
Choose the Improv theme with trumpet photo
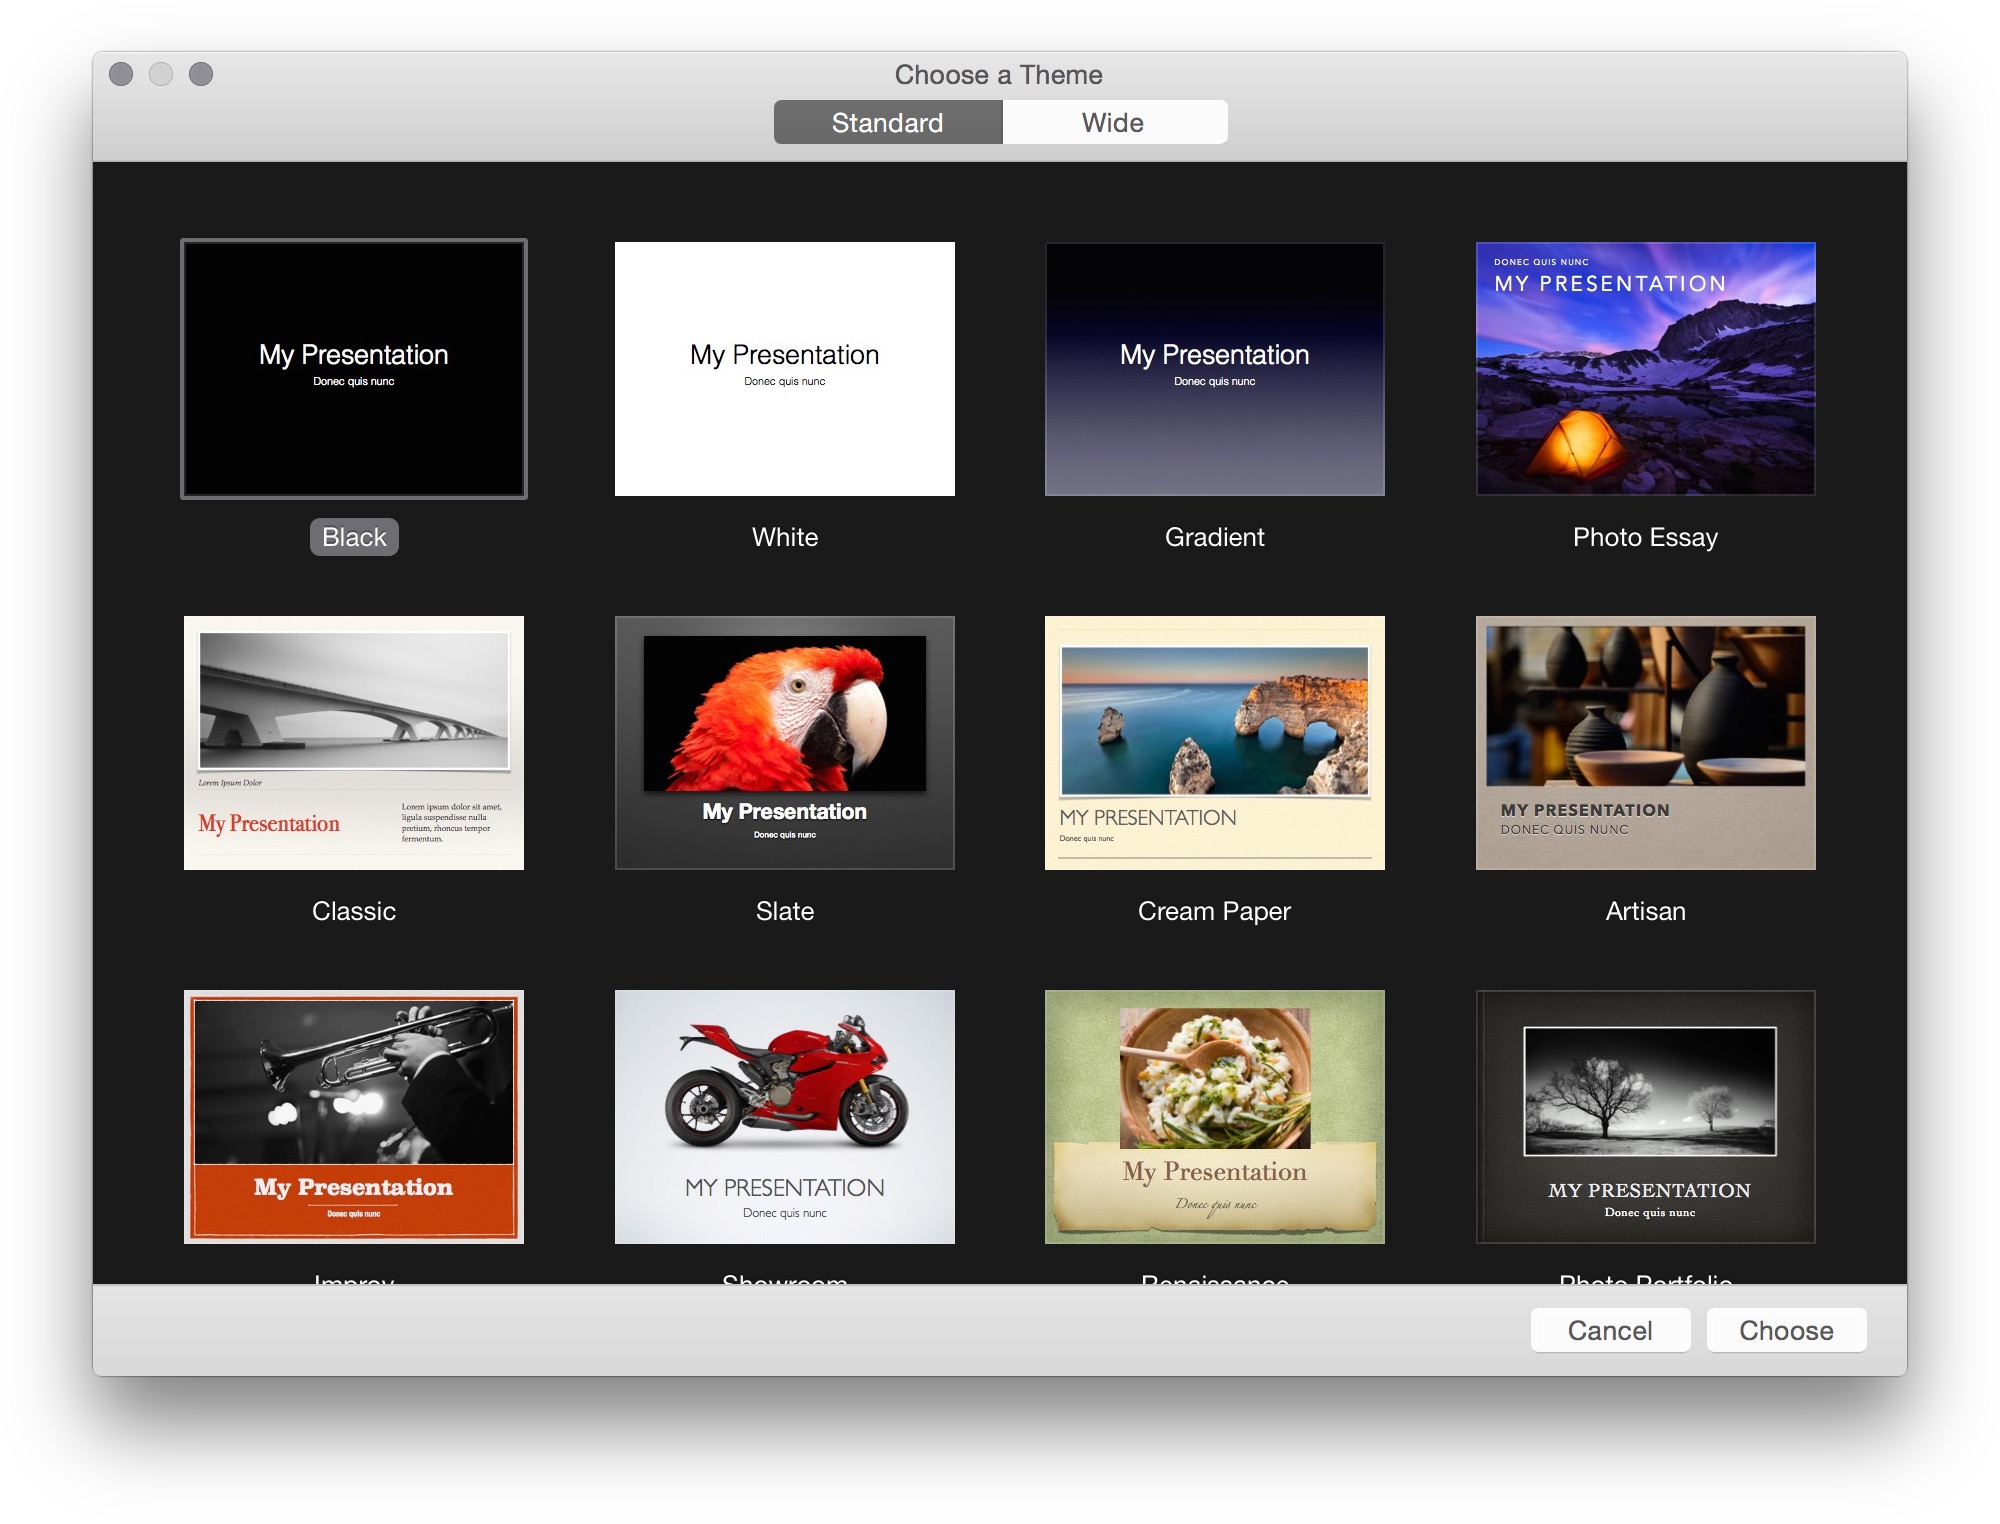pos(354,1117)
